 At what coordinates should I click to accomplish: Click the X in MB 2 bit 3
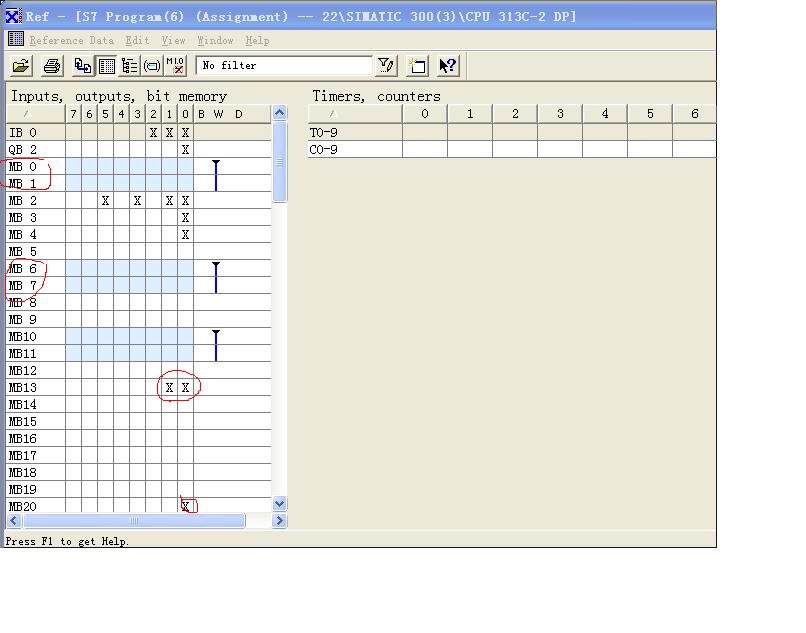coord(137,201)
